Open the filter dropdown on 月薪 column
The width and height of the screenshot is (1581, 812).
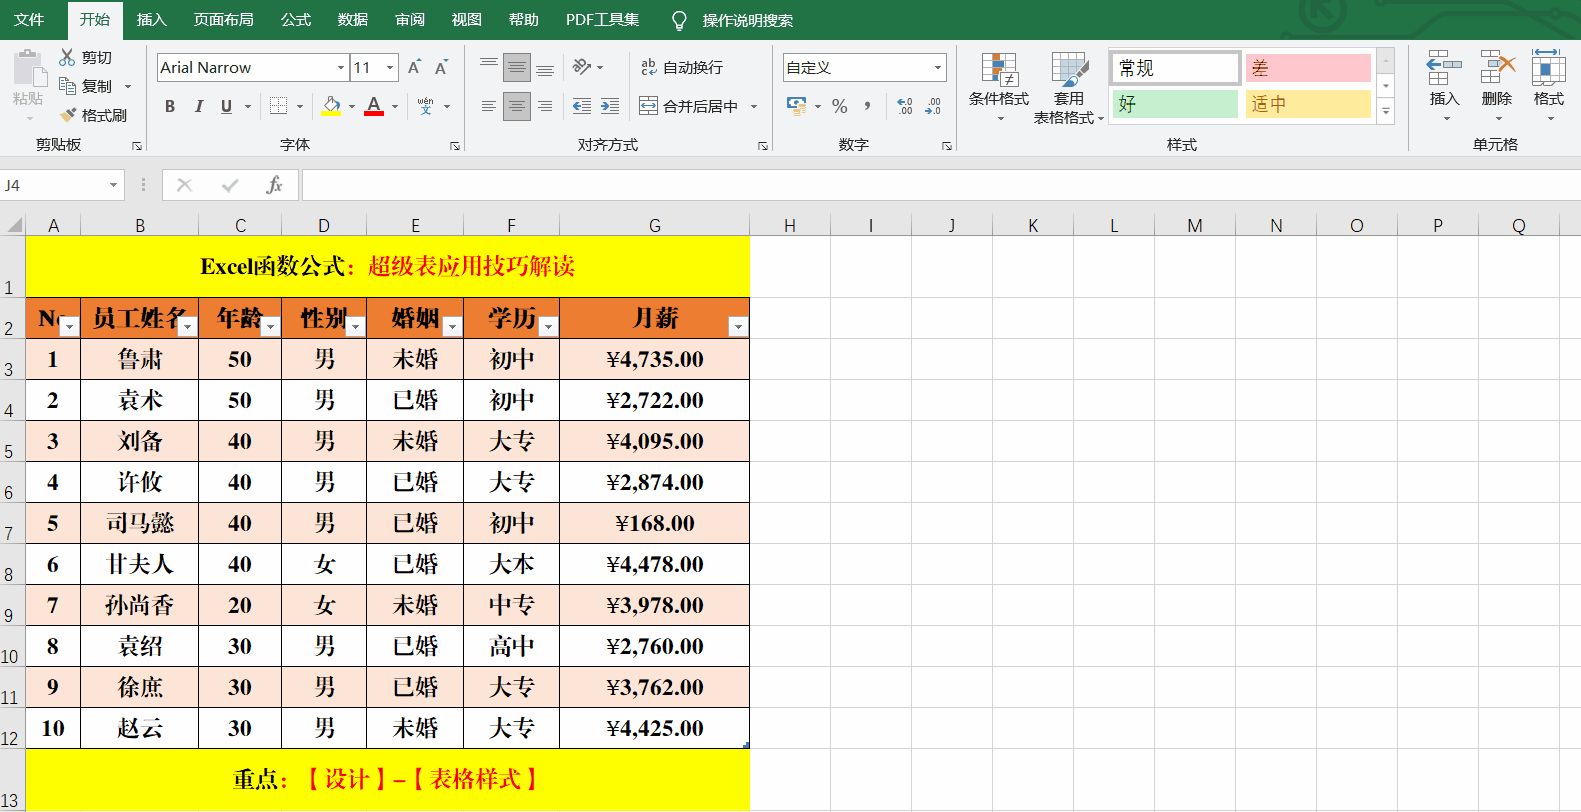(x=737, y=326)
